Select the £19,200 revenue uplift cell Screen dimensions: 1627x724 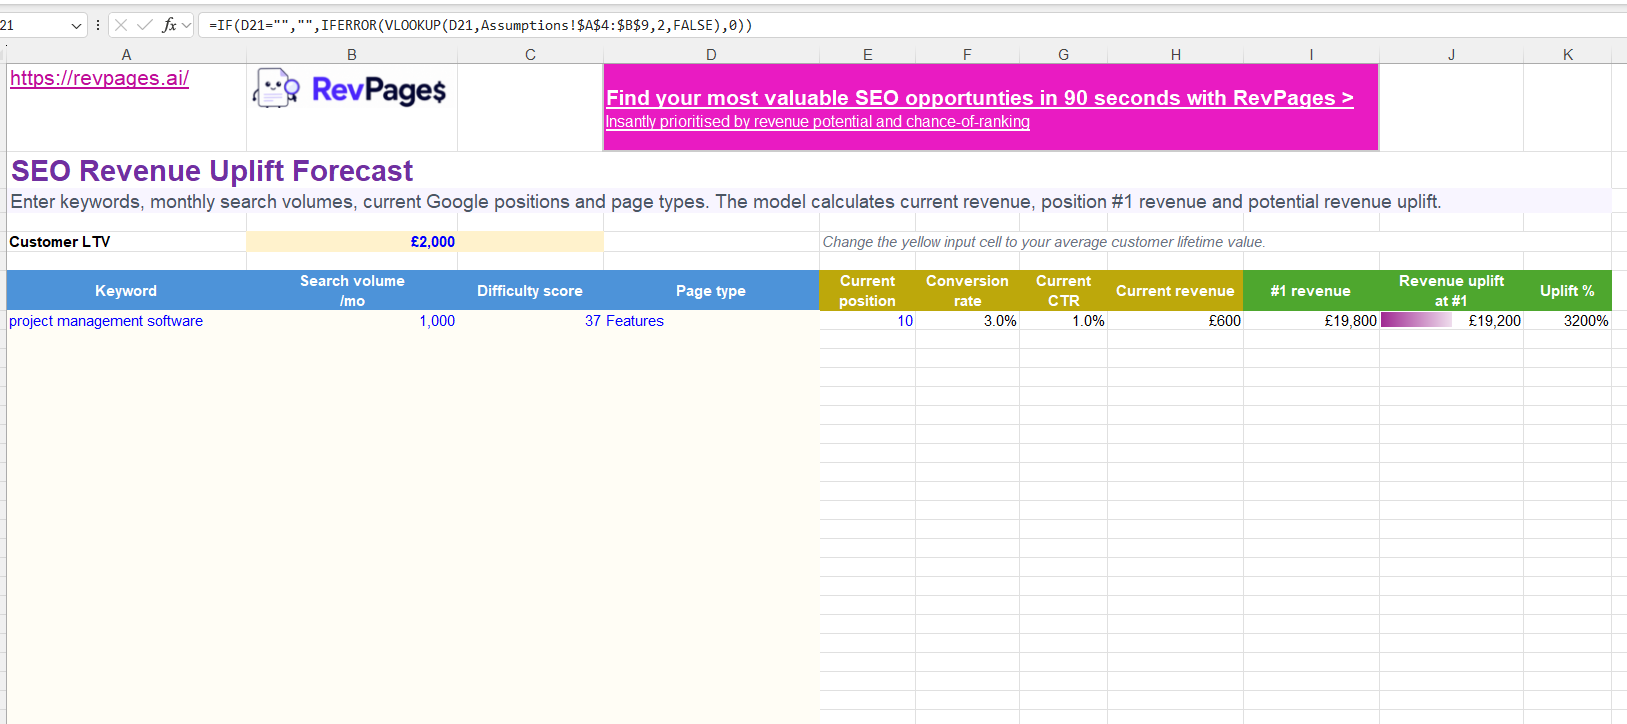pyautogui.click(x=1451, y=321)
